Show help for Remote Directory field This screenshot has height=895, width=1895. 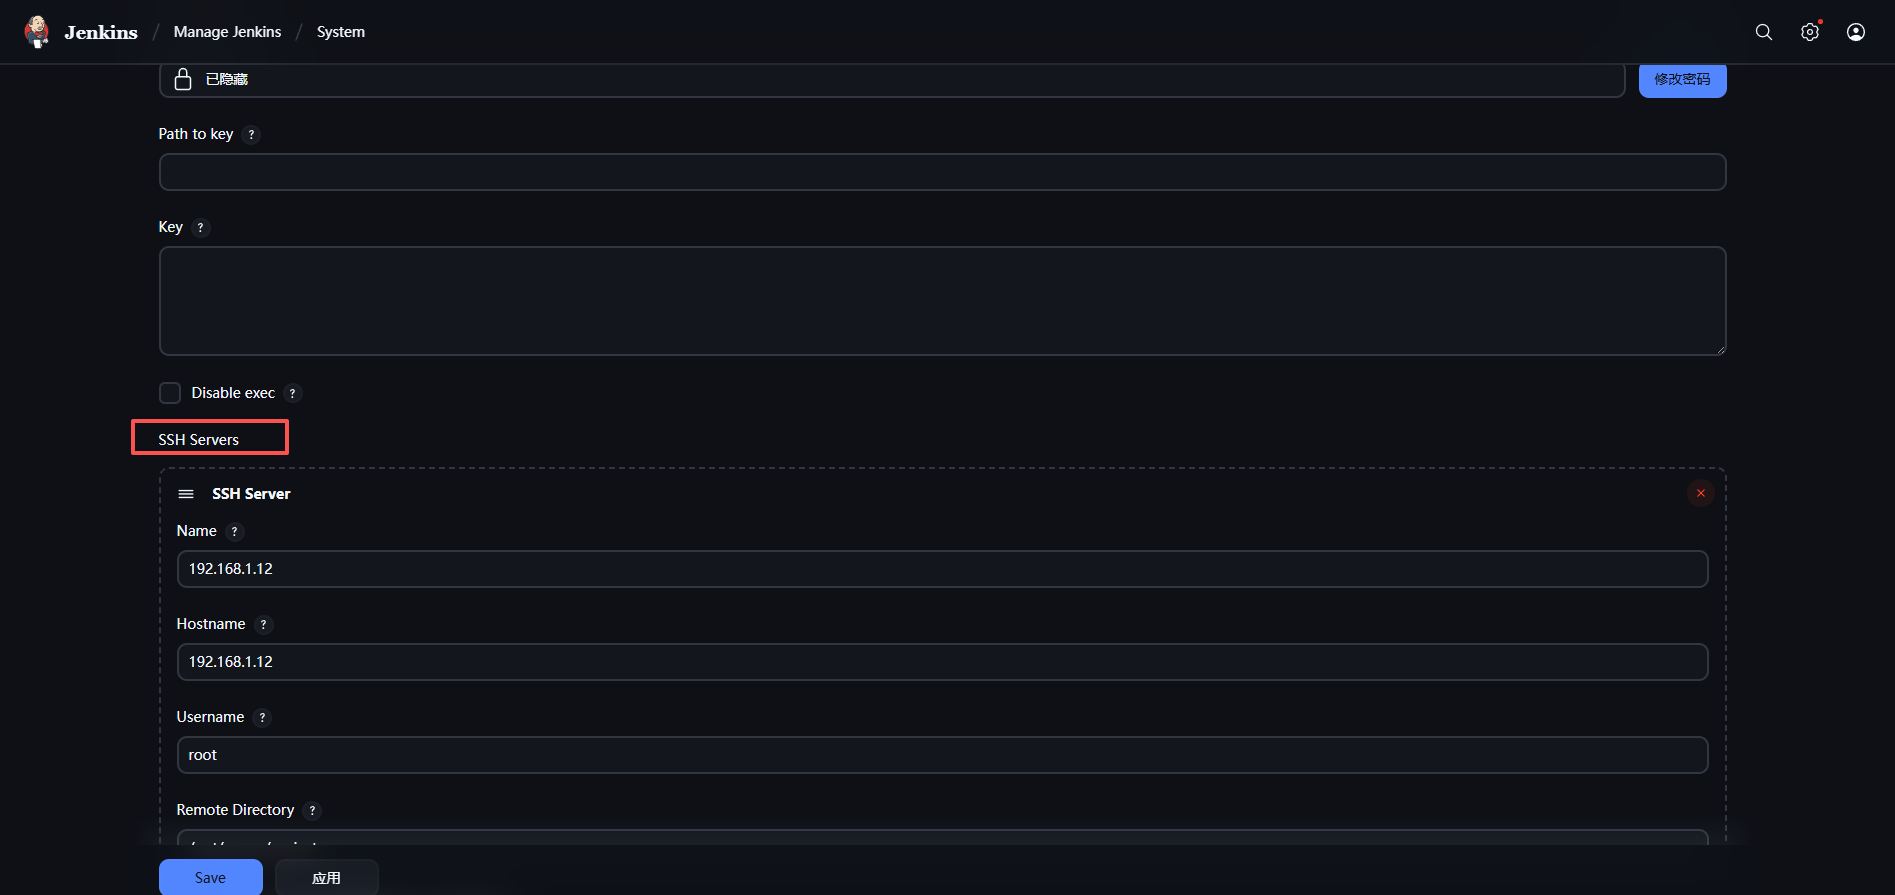click(x=312, y=811)
